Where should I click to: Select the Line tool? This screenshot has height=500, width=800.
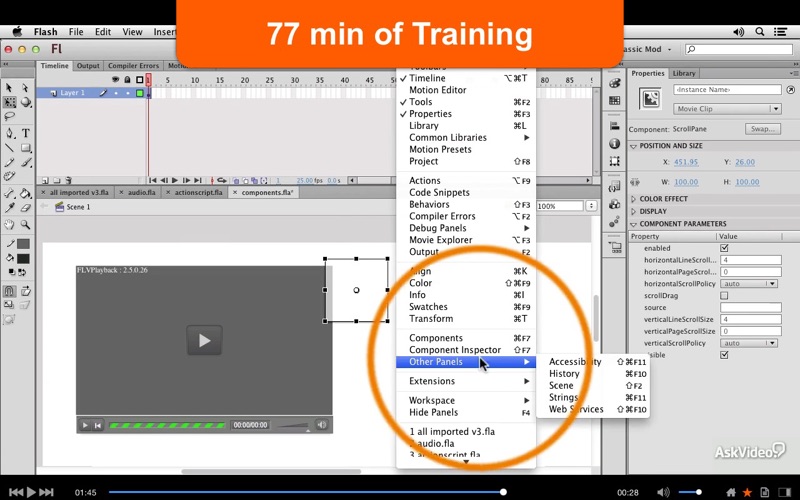coord(9,148)
